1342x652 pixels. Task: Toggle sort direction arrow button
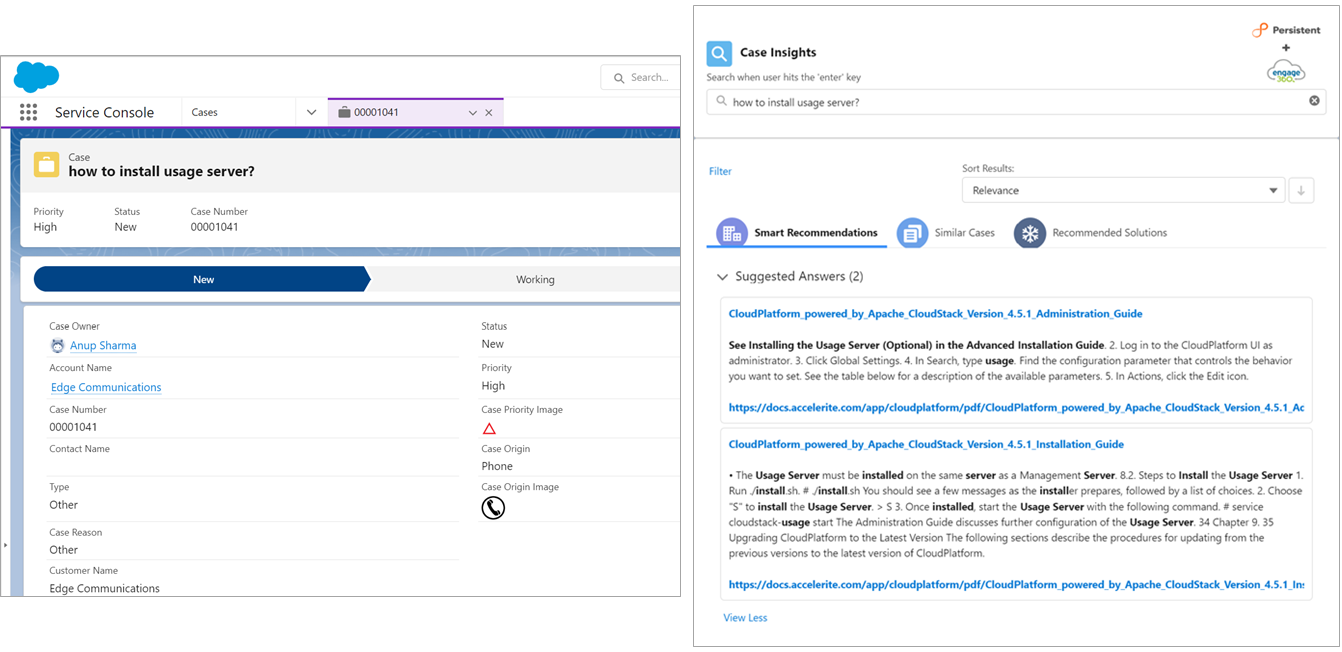coord(1301,190)
